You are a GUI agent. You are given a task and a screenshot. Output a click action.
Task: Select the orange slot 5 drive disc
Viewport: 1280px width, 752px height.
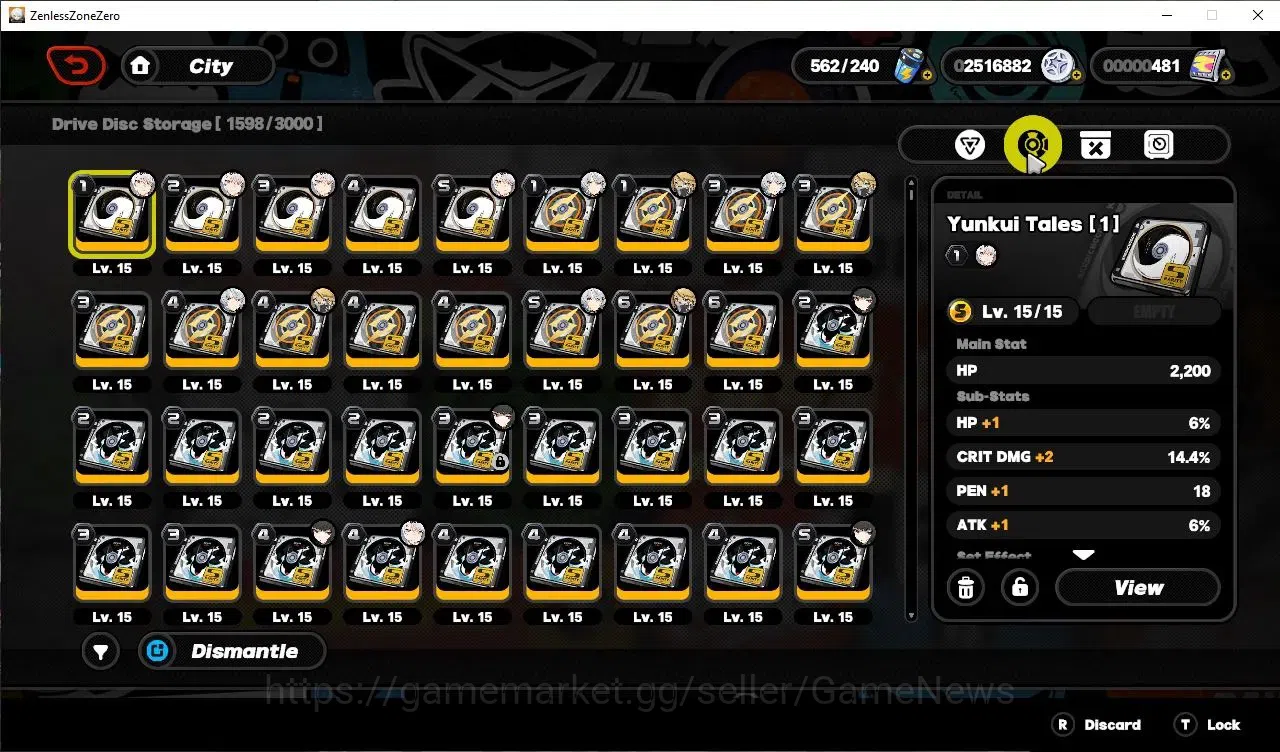[x=562, y=330]
